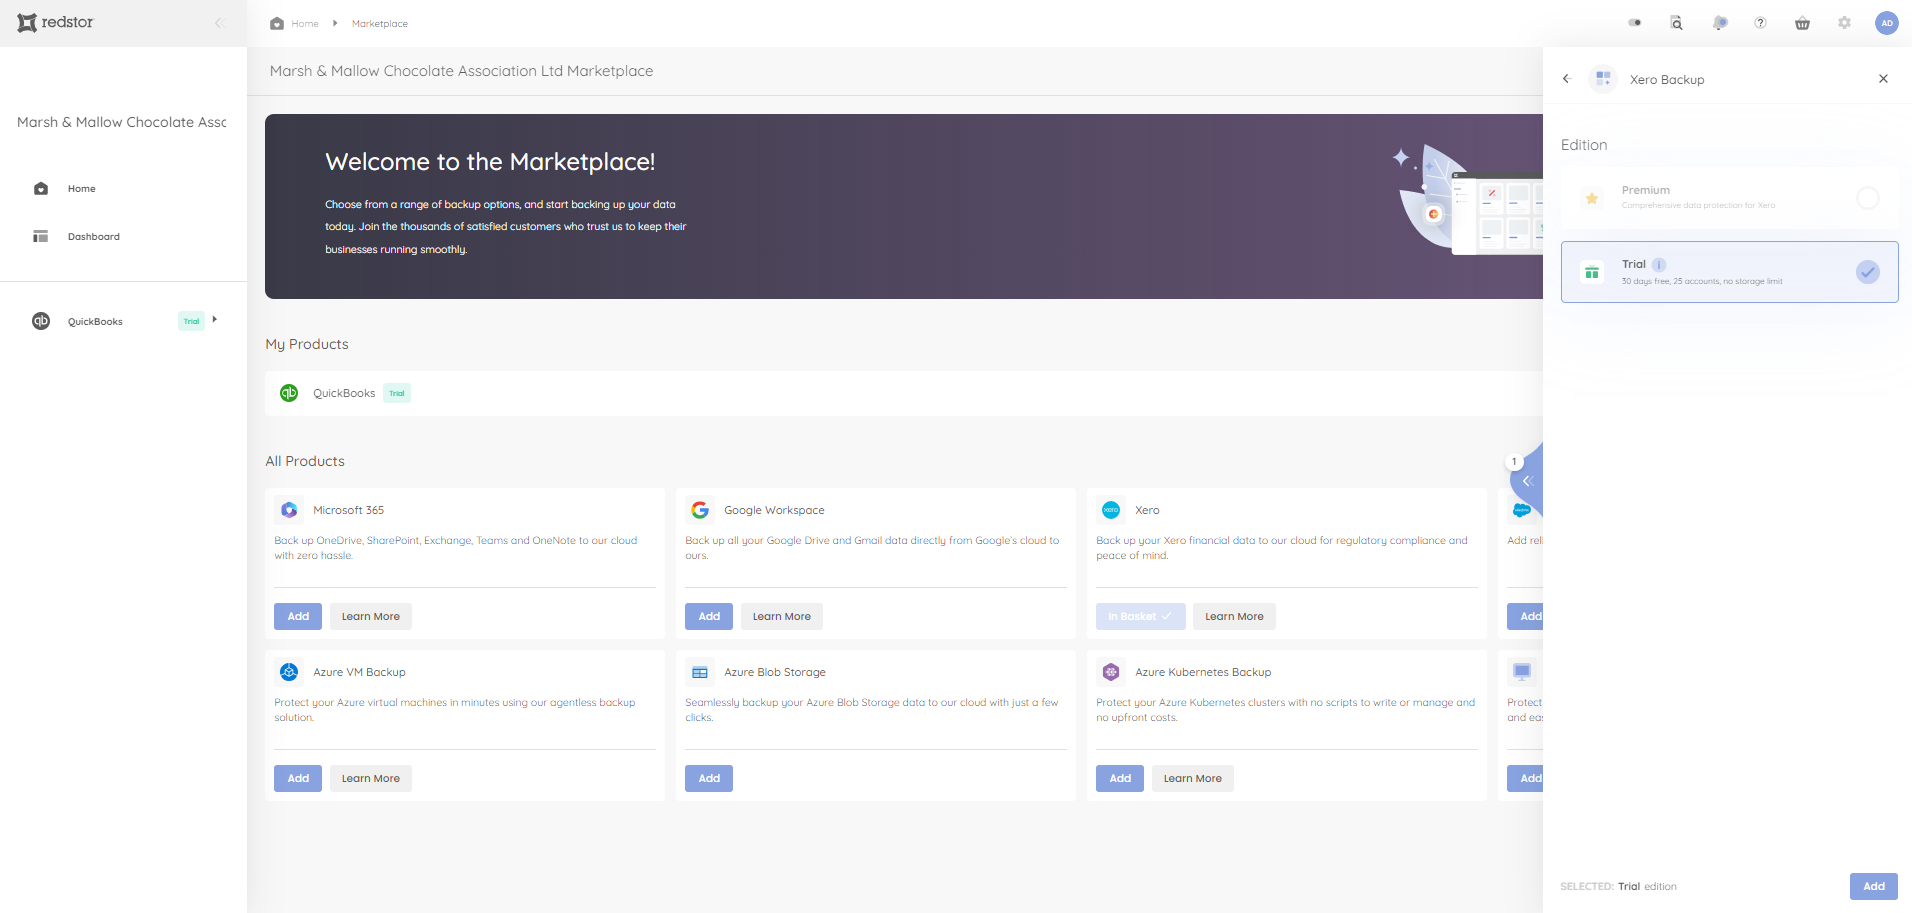Click the Dashboard icon in sidebar
This screenshot has height=913, width=1912.
click(41, 237)
